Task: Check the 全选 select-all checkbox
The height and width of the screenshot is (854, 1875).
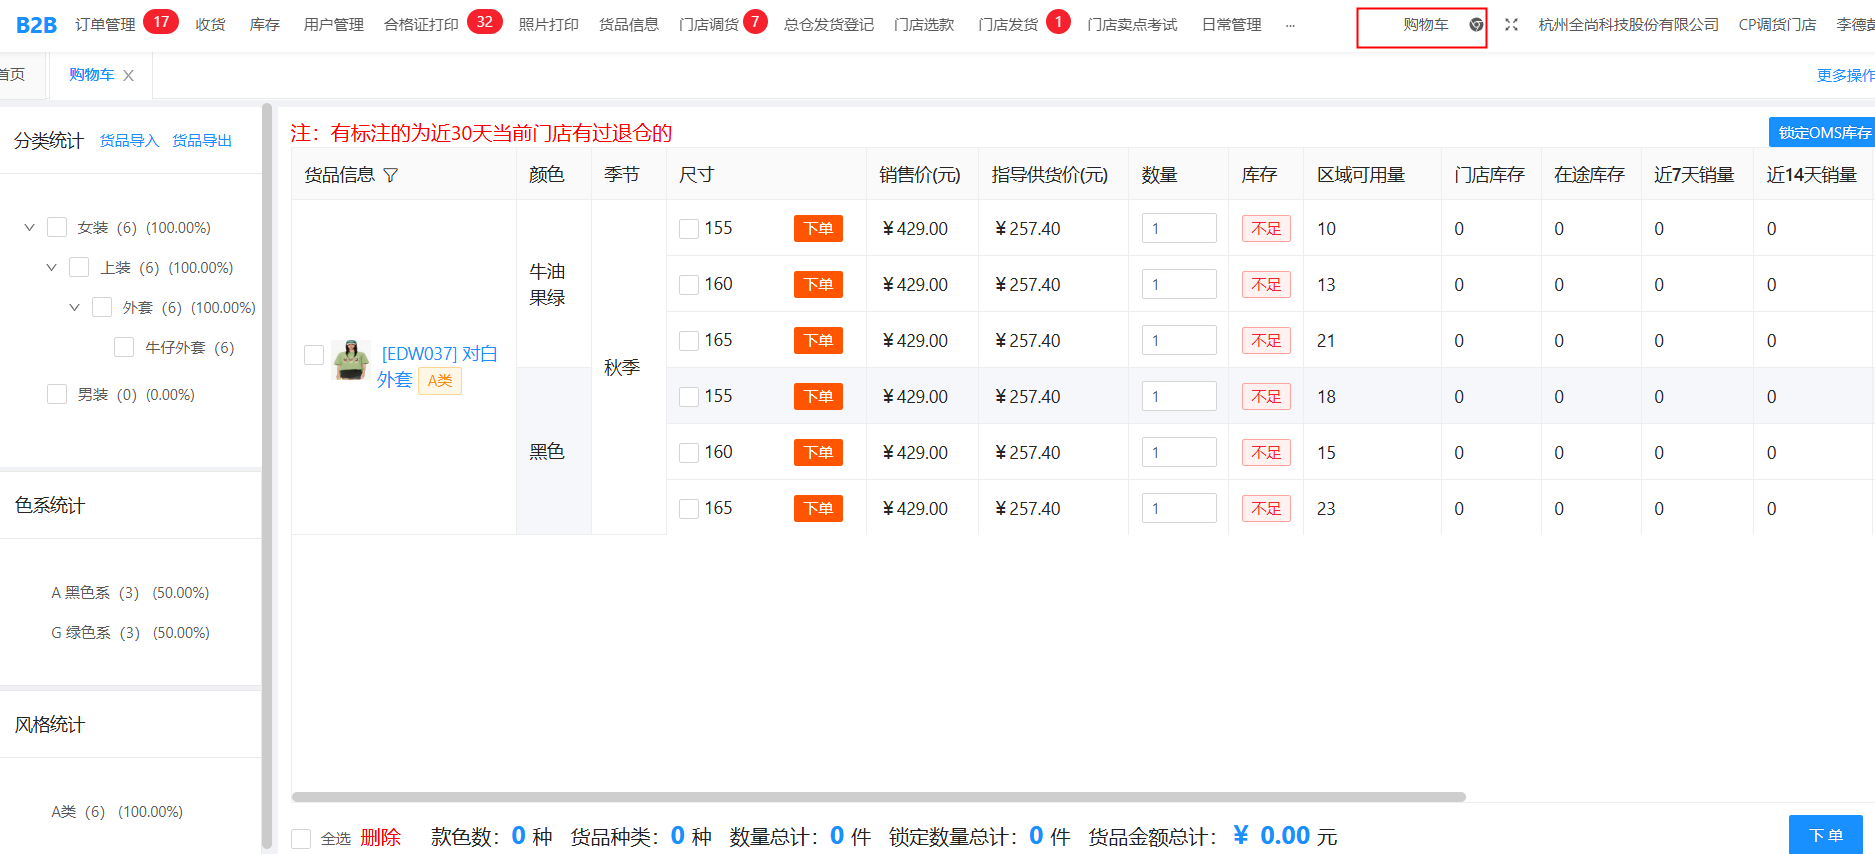Action: pyautogui.click(x=301, y=838)
